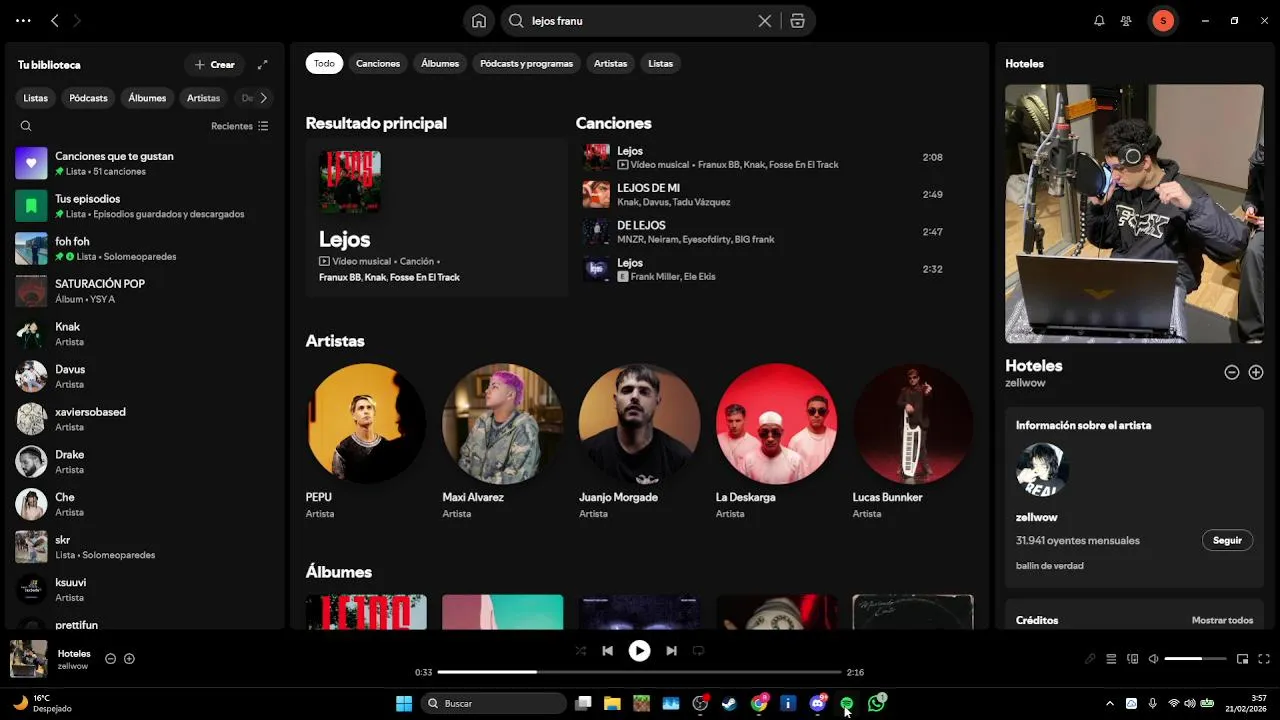Seek in the playback progress bar
Viewport: 1280px width, 720px height.
click(x=639, y=672)
